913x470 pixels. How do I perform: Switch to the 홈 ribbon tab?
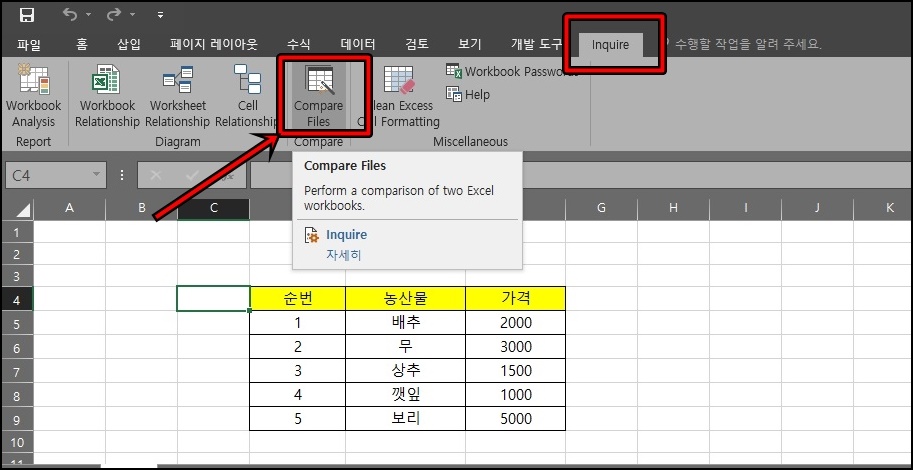tap(82, 44)
